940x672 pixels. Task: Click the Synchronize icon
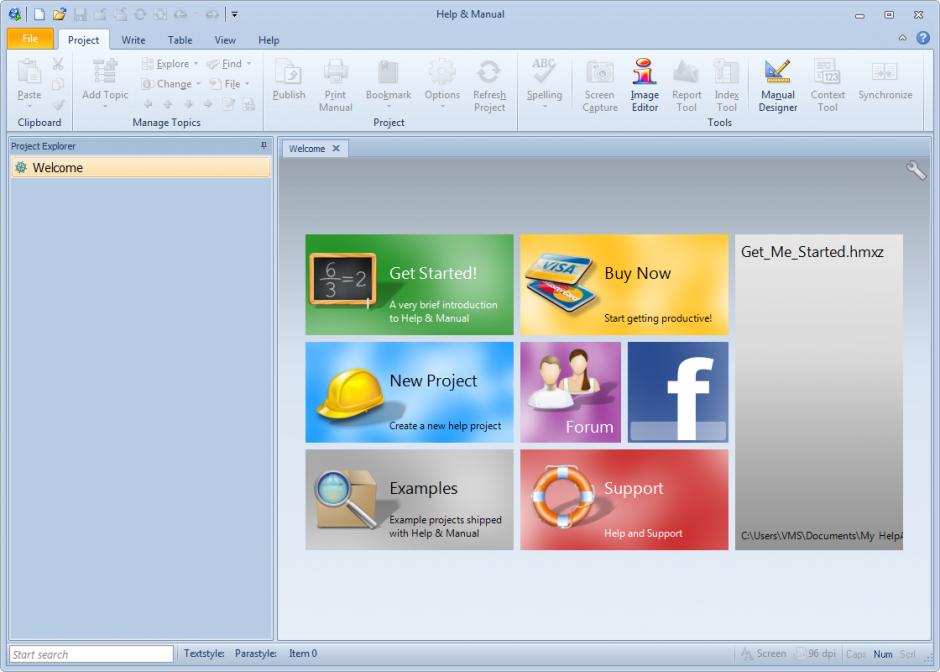click(885, 72)
